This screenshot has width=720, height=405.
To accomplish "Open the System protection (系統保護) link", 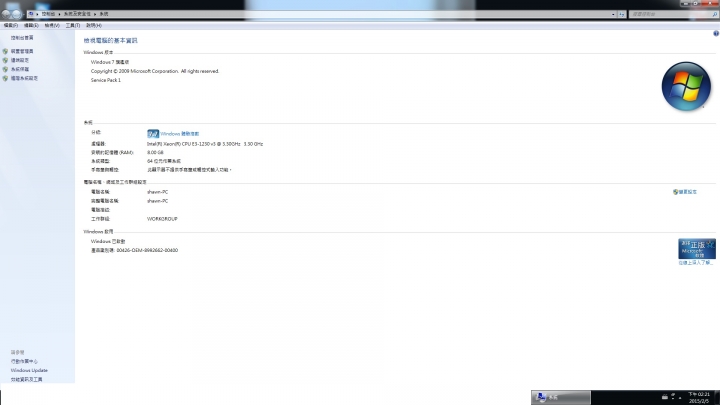I will 20,69.
